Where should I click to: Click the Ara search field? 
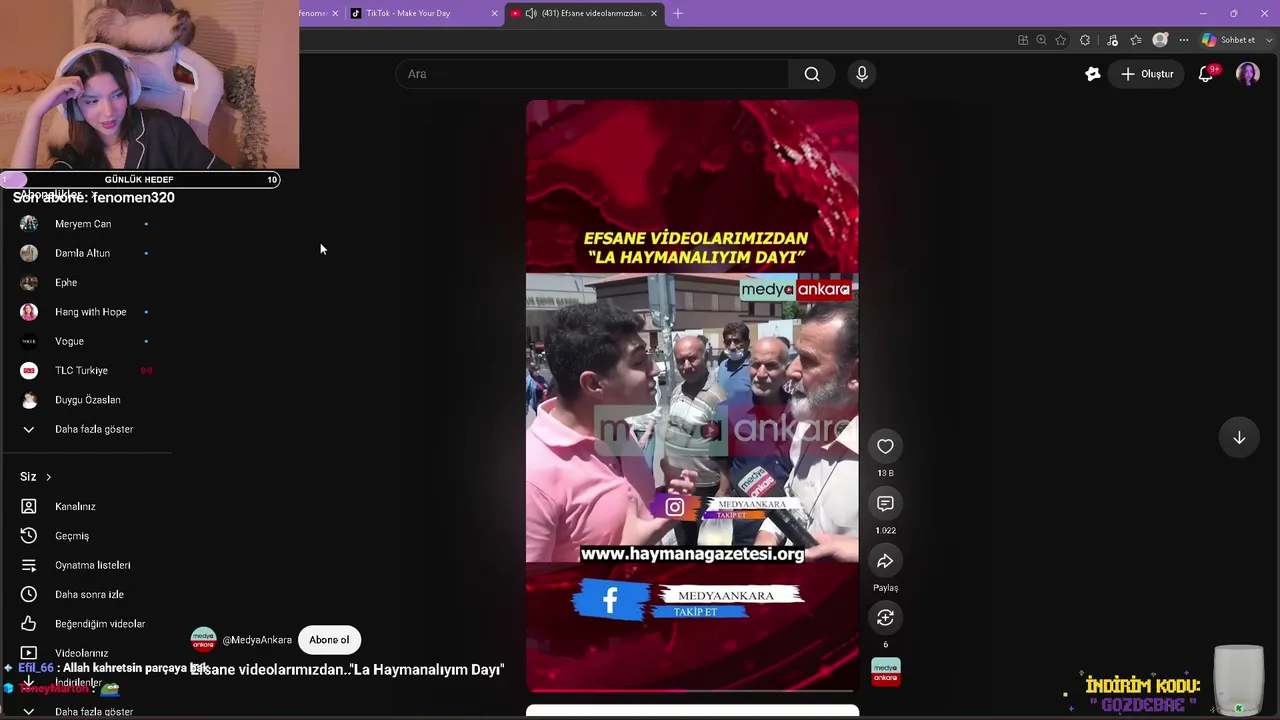tap(593, 74)
